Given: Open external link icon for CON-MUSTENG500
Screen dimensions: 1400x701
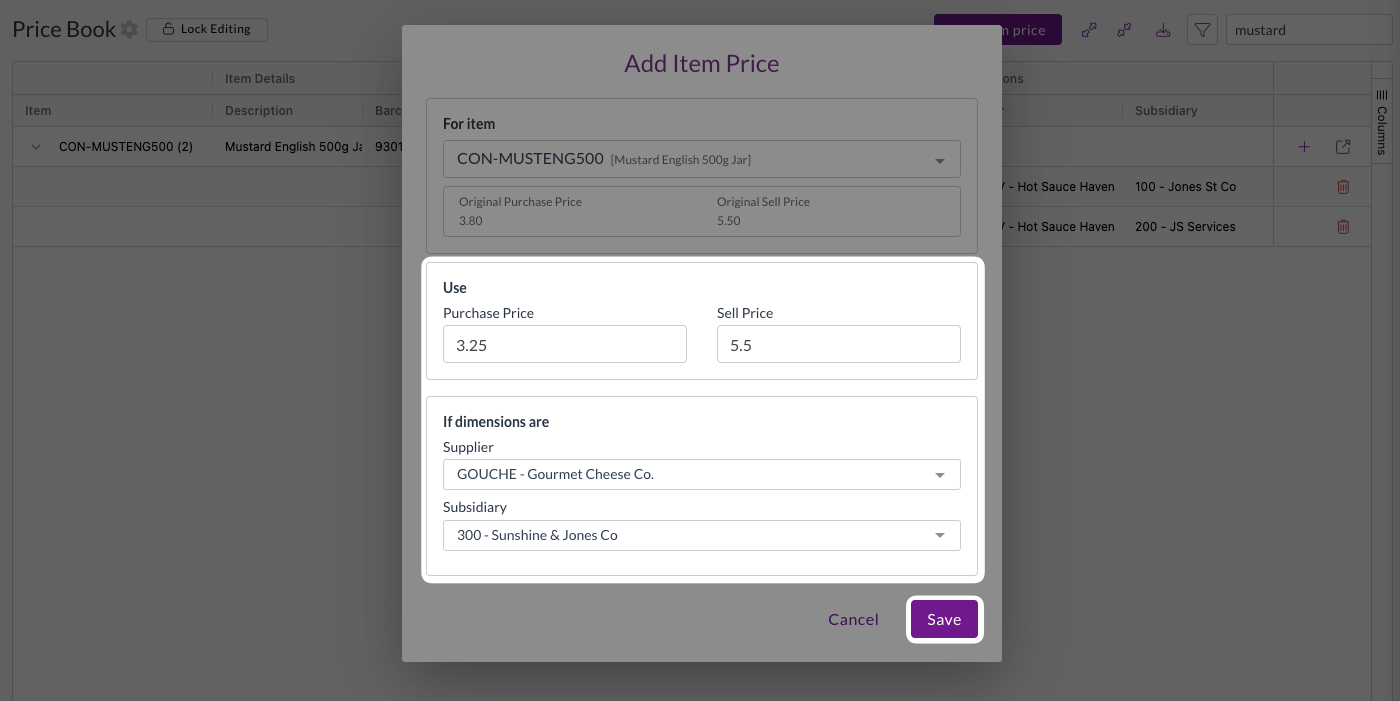Looking at the screenshot, I should click(1343, 147).
